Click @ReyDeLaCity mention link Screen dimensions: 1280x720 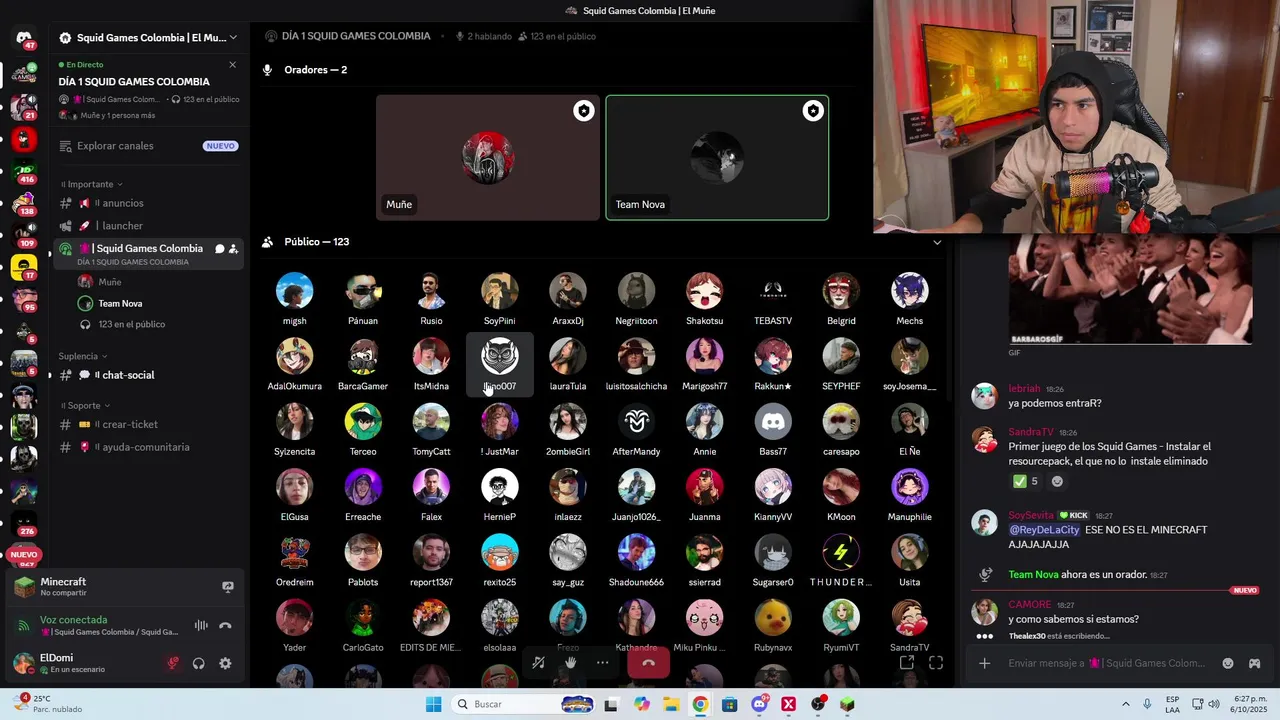[x=1044, y=530]
